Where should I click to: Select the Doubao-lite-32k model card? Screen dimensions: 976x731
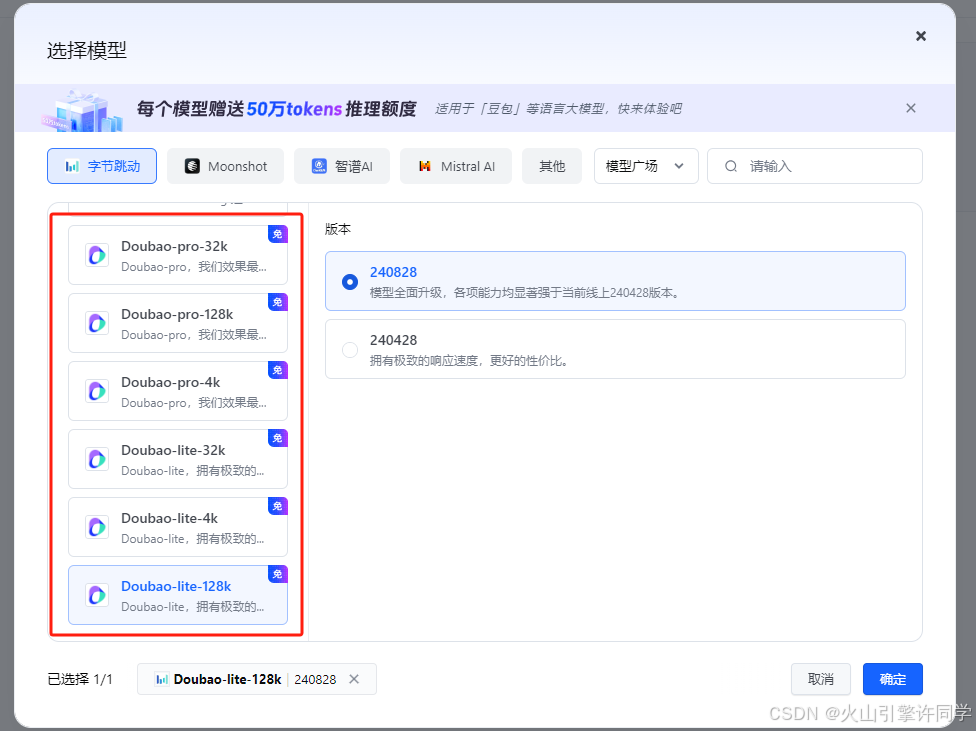point(178,459)
